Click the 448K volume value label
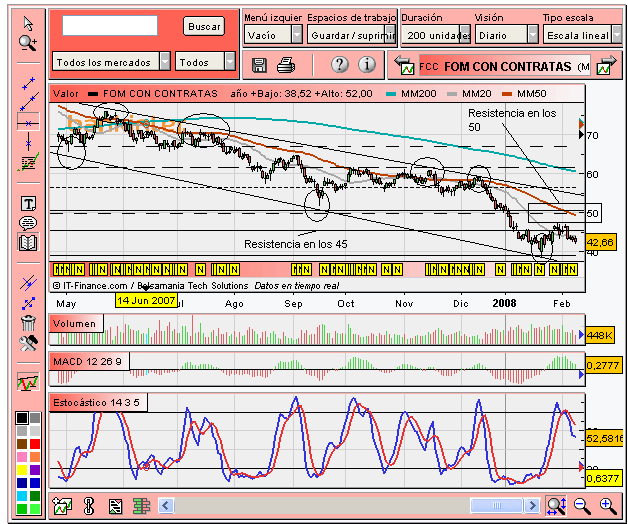This screenshot has width=628, height=524. (600, 335)
